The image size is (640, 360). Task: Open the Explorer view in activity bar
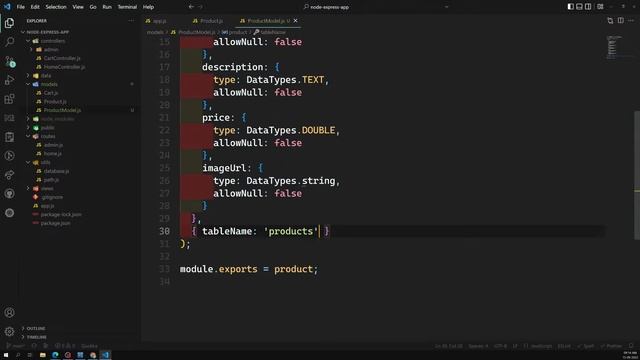[x=9, y=23]
